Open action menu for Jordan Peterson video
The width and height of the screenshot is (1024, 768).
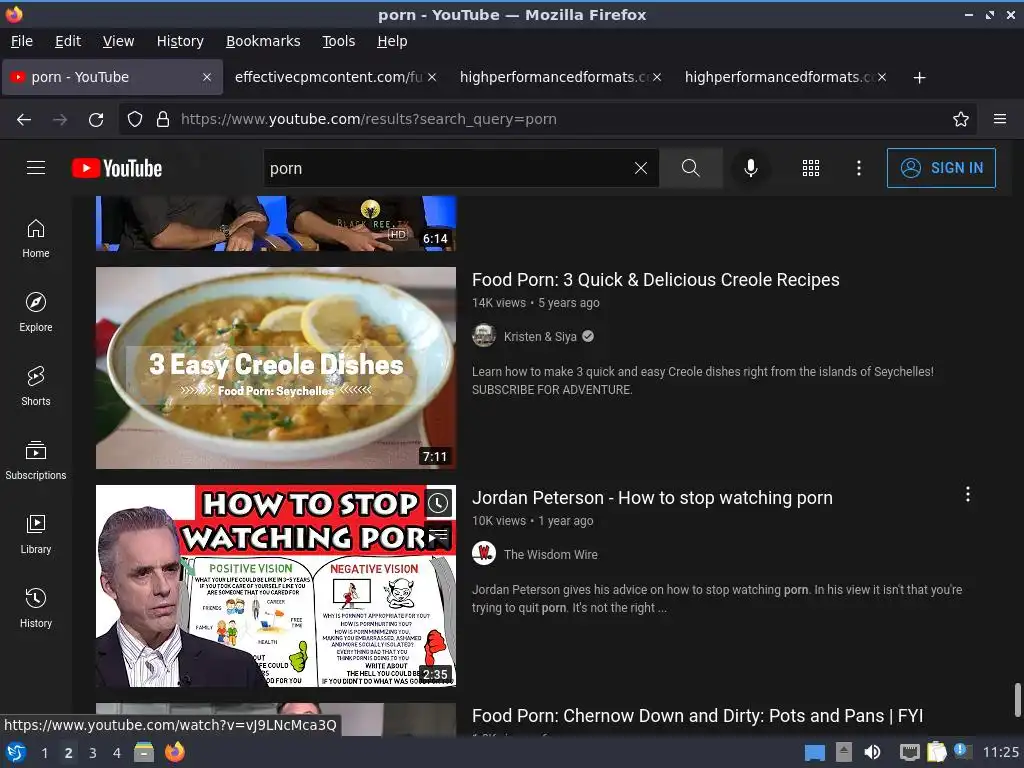click(968, 494)
